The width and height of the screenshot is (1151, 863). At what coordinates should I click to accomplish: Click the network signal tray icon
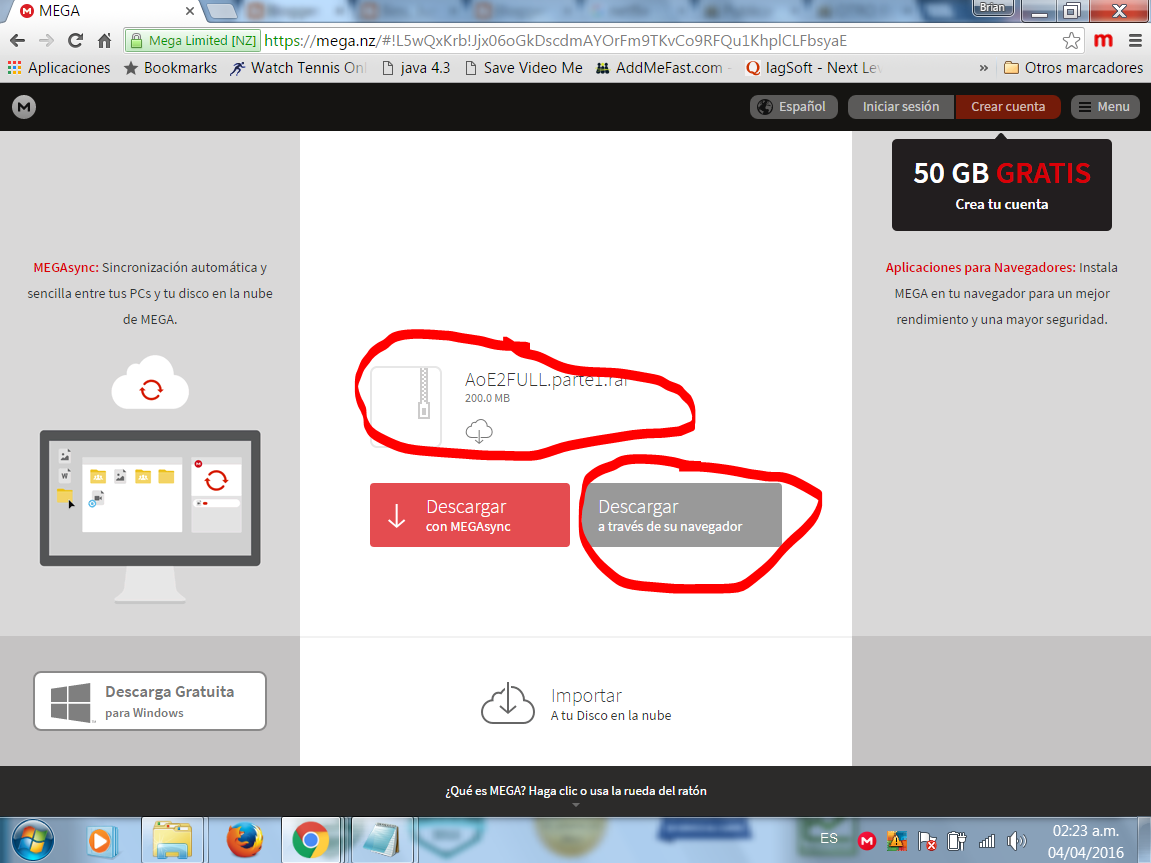pos(987,841)
